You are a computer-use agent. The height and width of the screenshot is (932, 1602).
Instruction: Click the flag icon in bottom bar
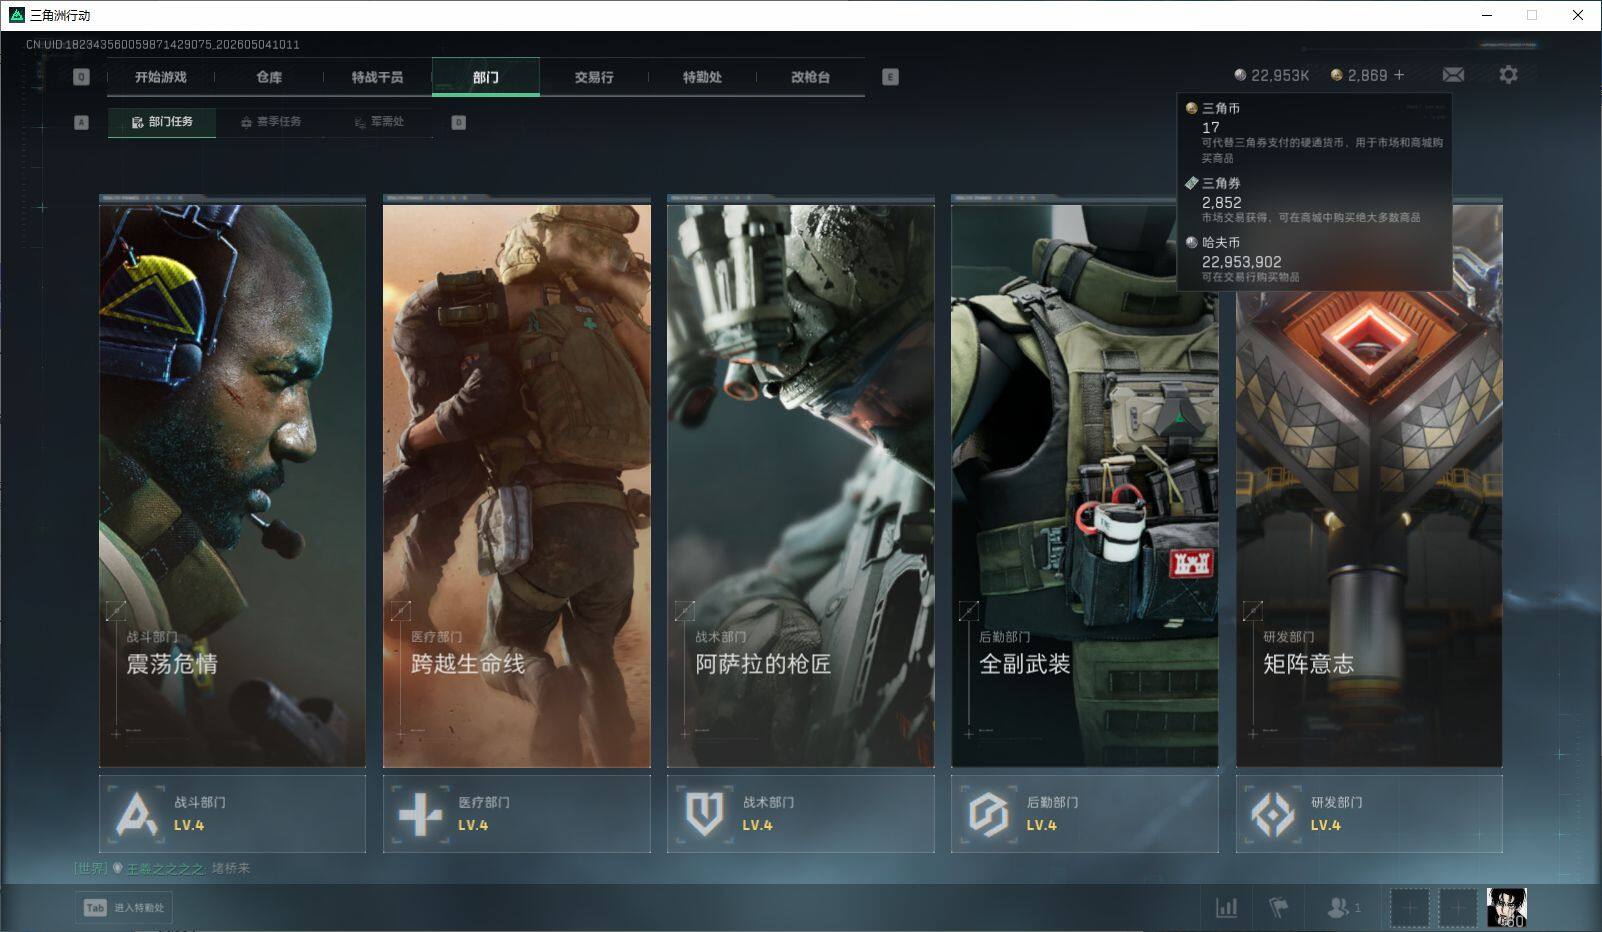(x=1278, y=907)
